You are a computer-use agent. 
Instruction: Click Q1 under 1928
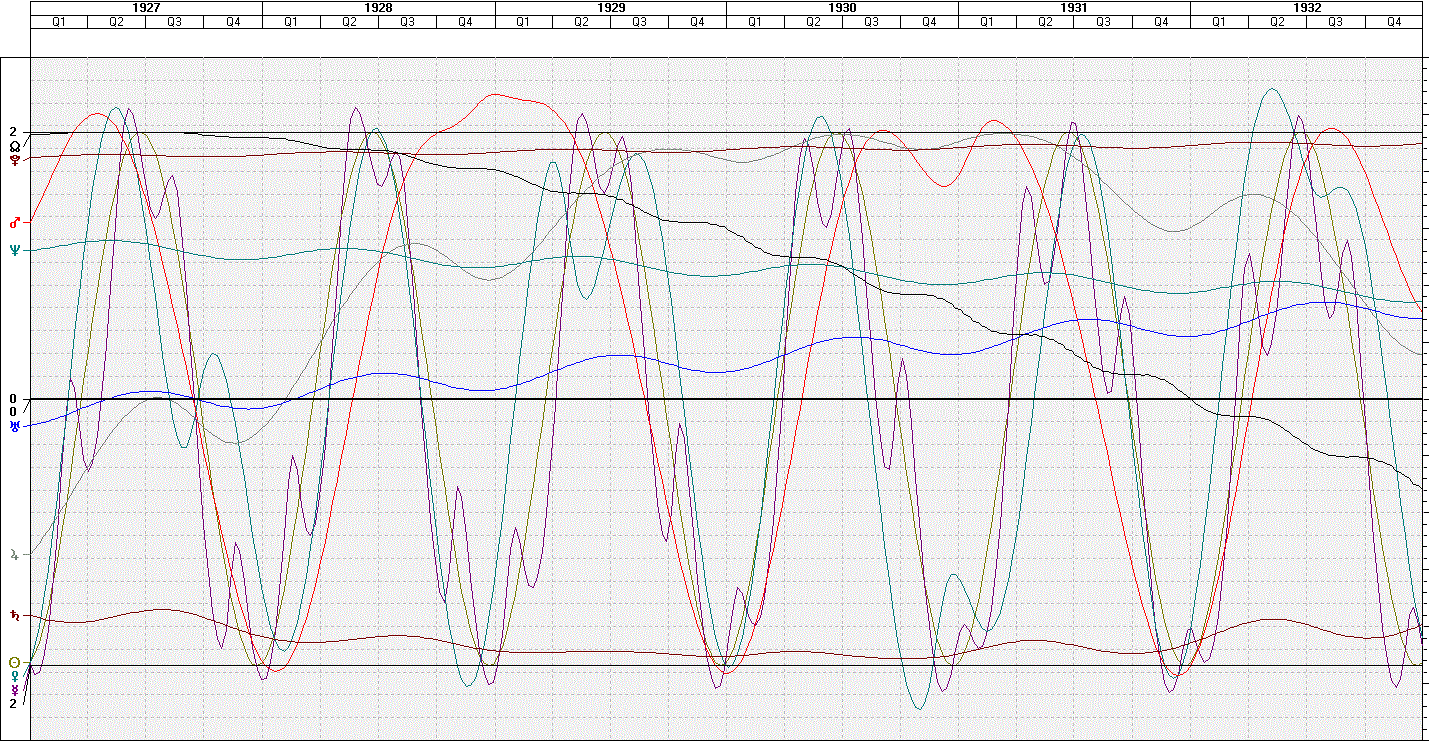tap(291, 21)
